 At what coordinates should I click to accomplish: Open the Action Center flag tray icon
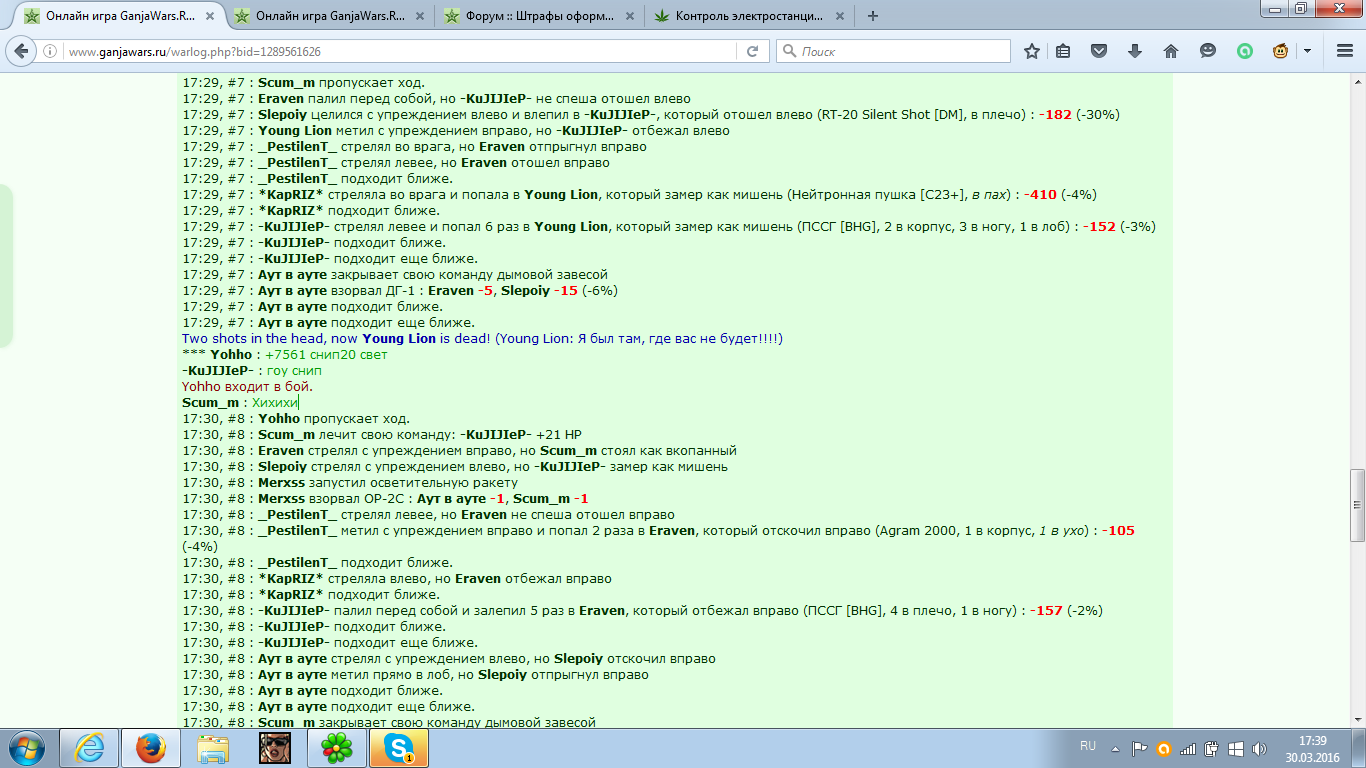[x=1139, y=748]
